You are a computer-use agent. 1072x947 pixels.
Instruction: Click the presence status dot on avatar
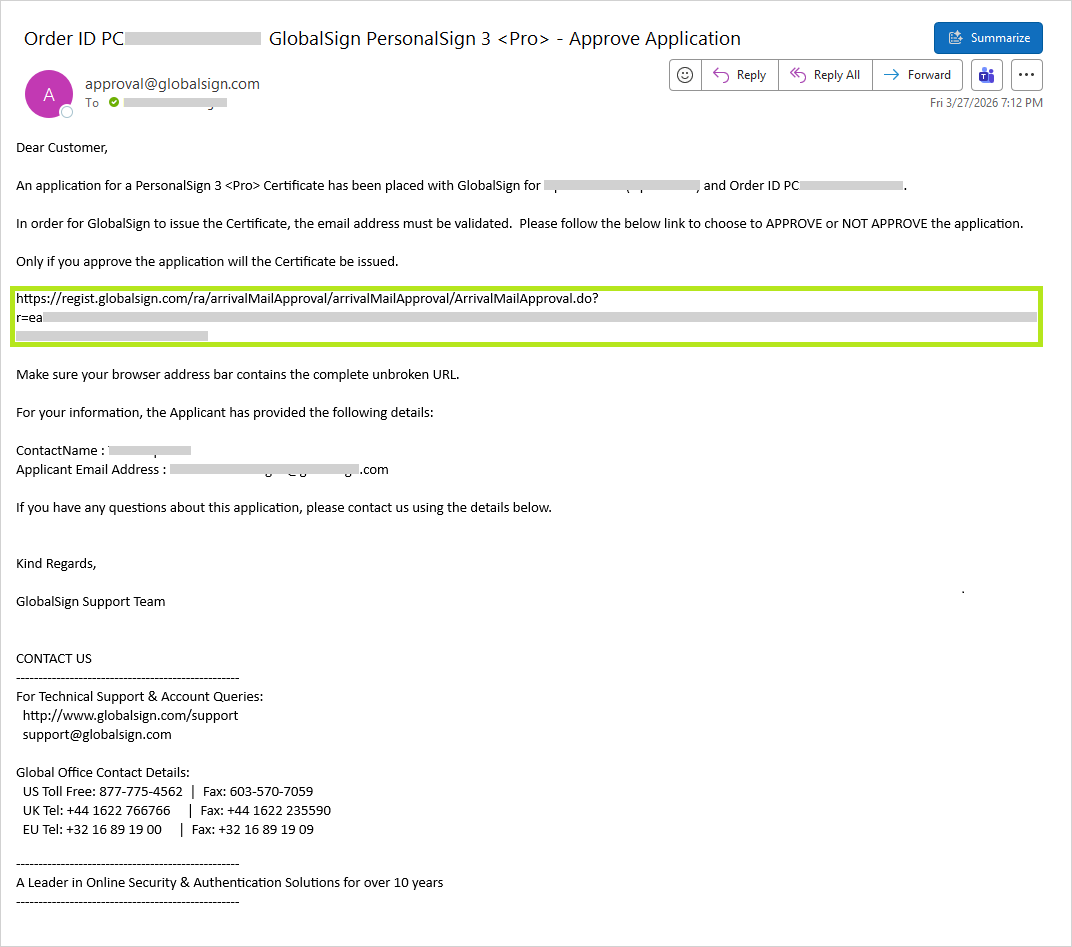tap(67, 111)
